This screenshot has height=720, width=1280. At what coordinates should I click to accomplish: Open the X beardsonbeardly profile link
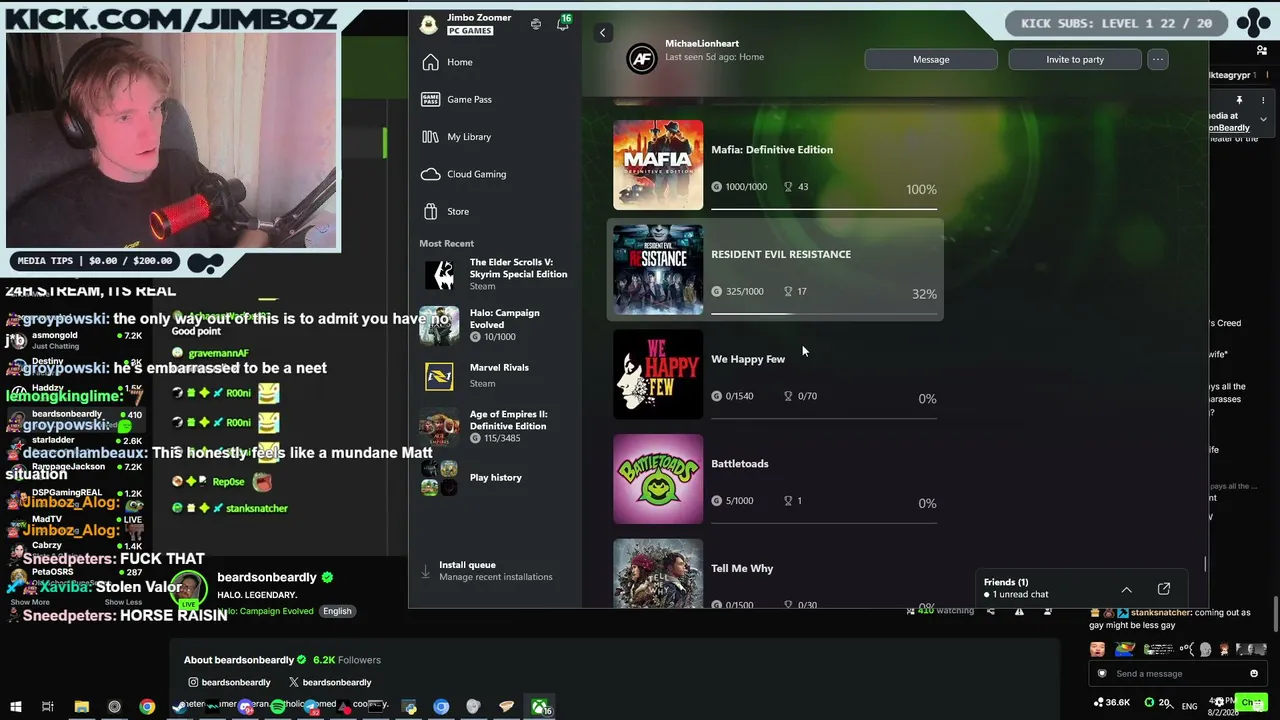click(x=329, y=682)
